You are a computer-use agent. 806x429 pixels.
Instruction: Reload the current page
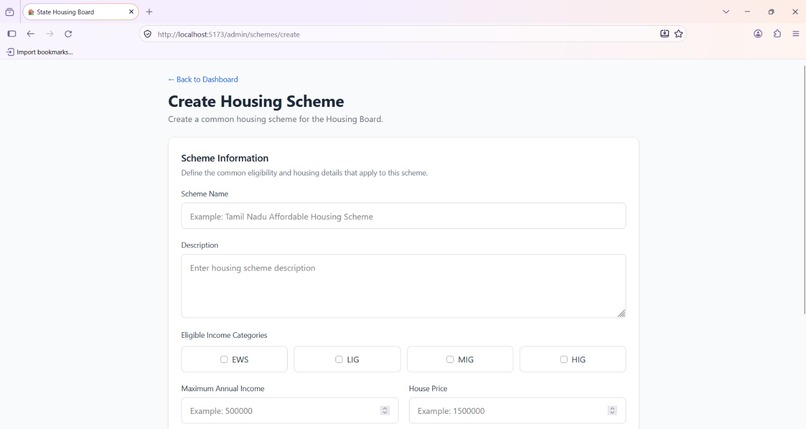click(x=68, y=34)
